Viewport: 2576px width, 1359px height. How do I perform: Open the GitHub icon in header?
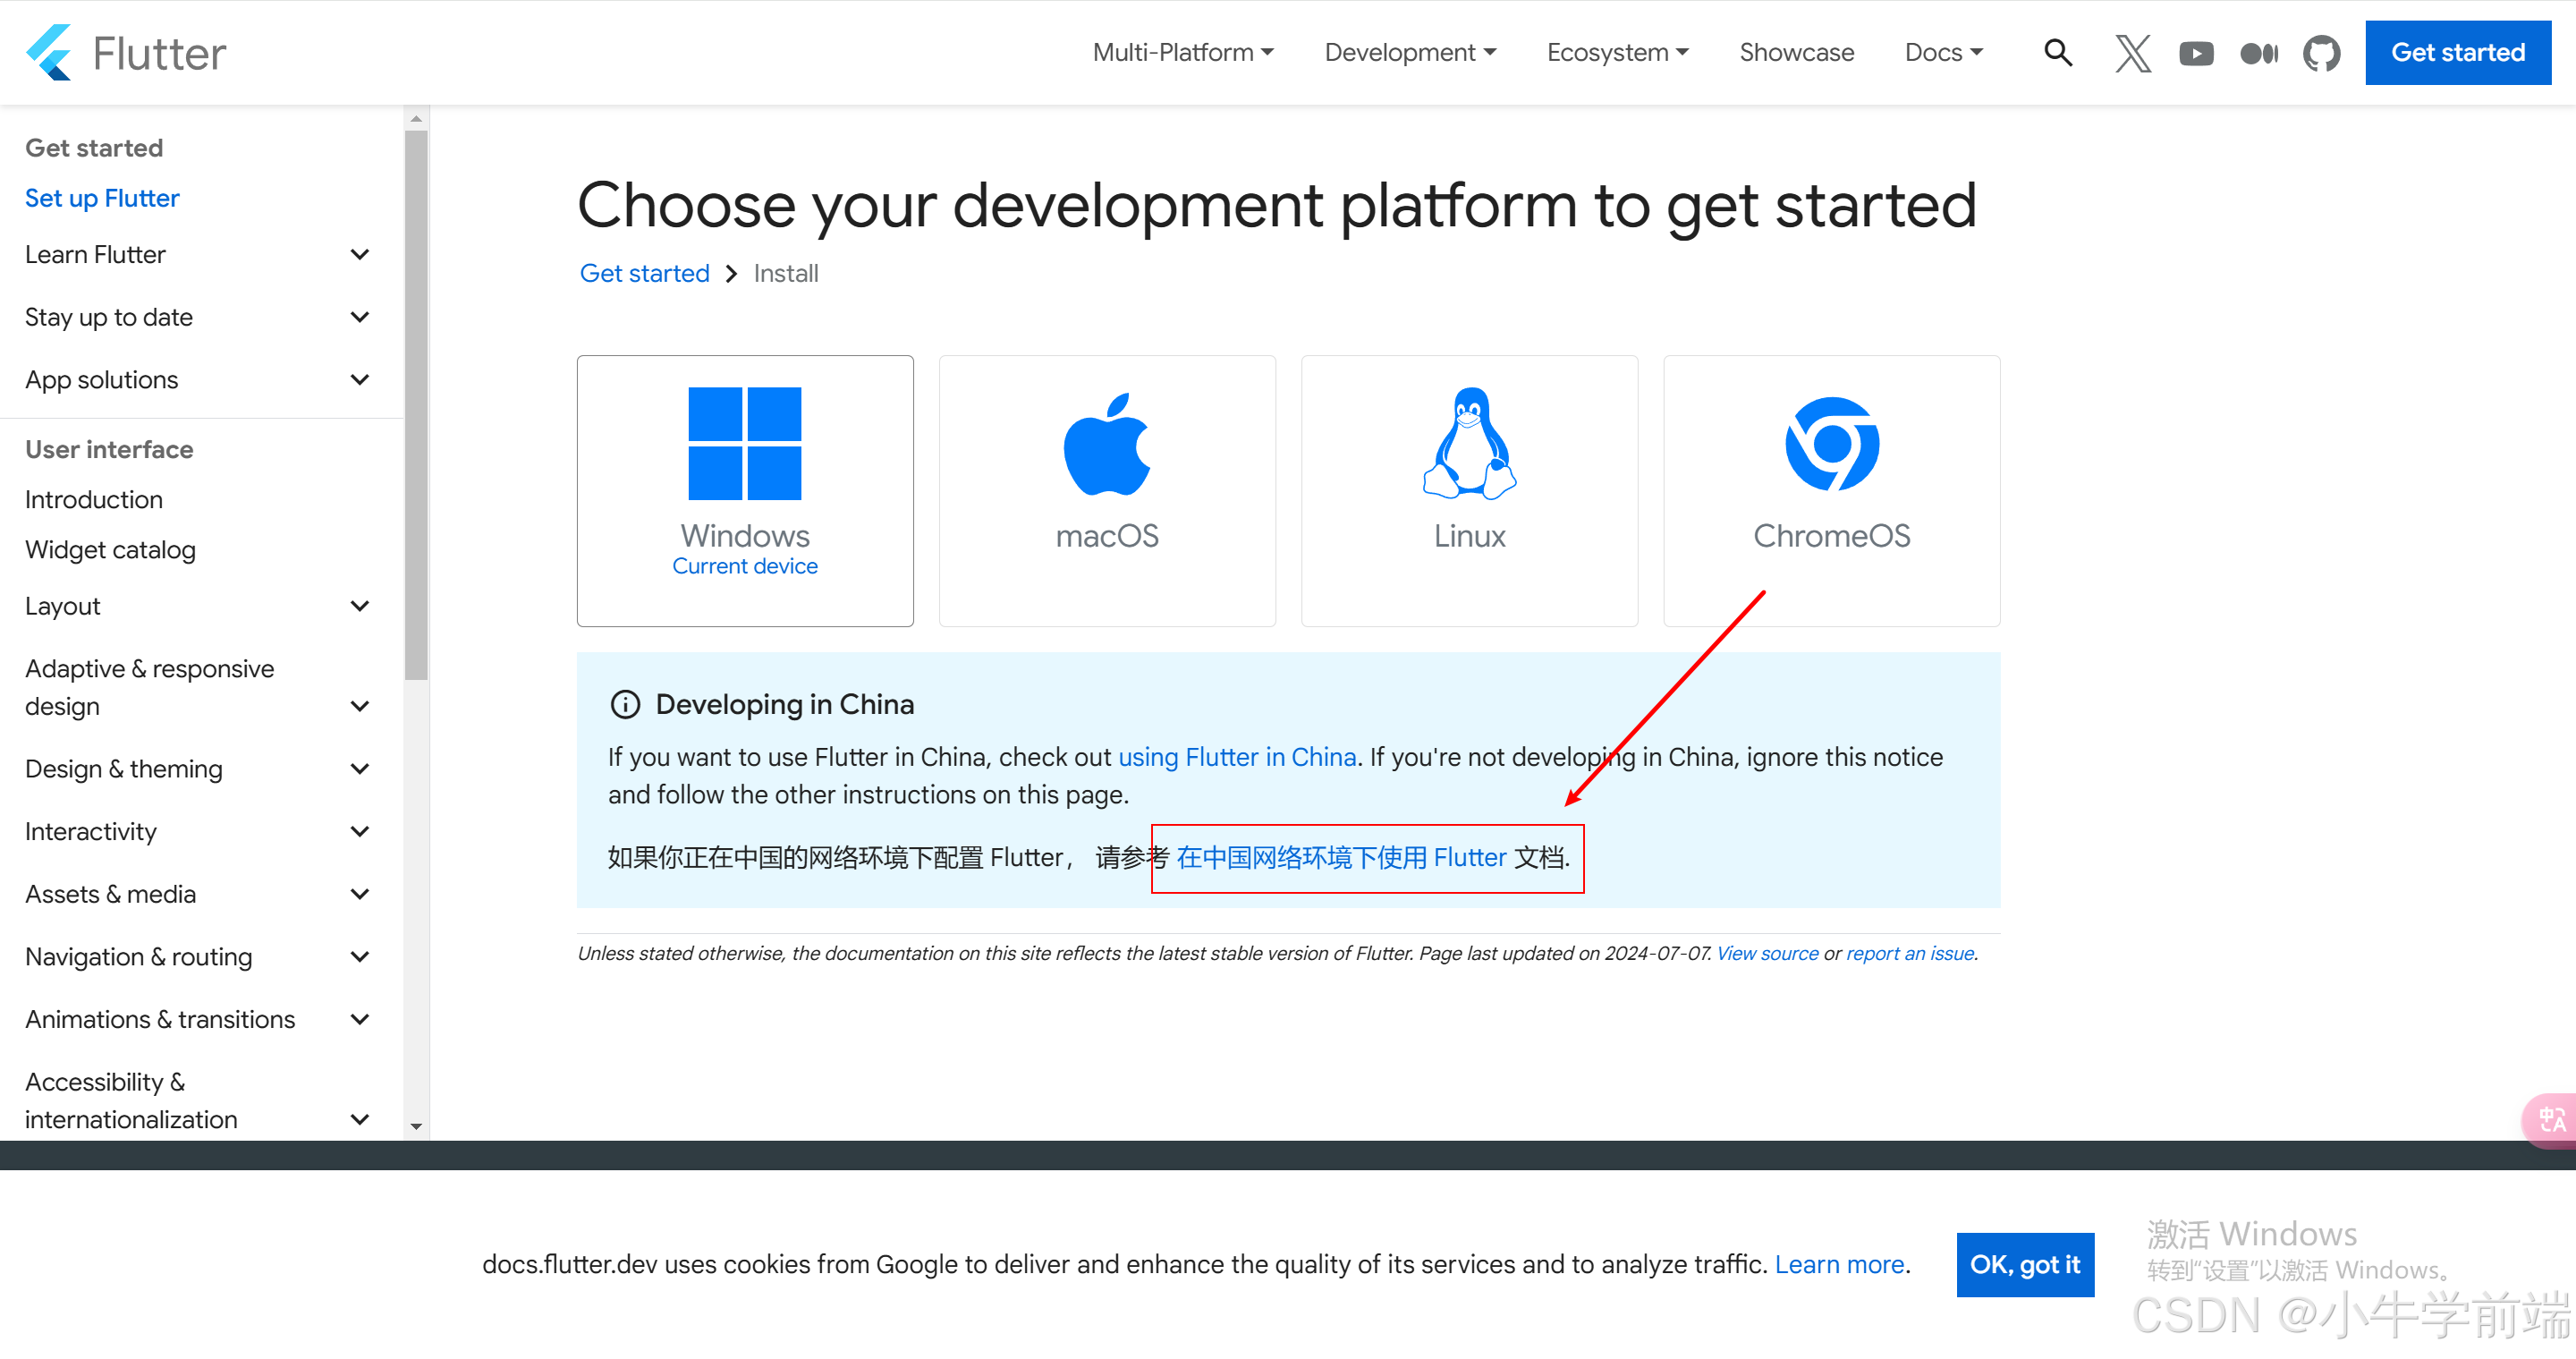pyautogui.click(x=2321, y=53)
